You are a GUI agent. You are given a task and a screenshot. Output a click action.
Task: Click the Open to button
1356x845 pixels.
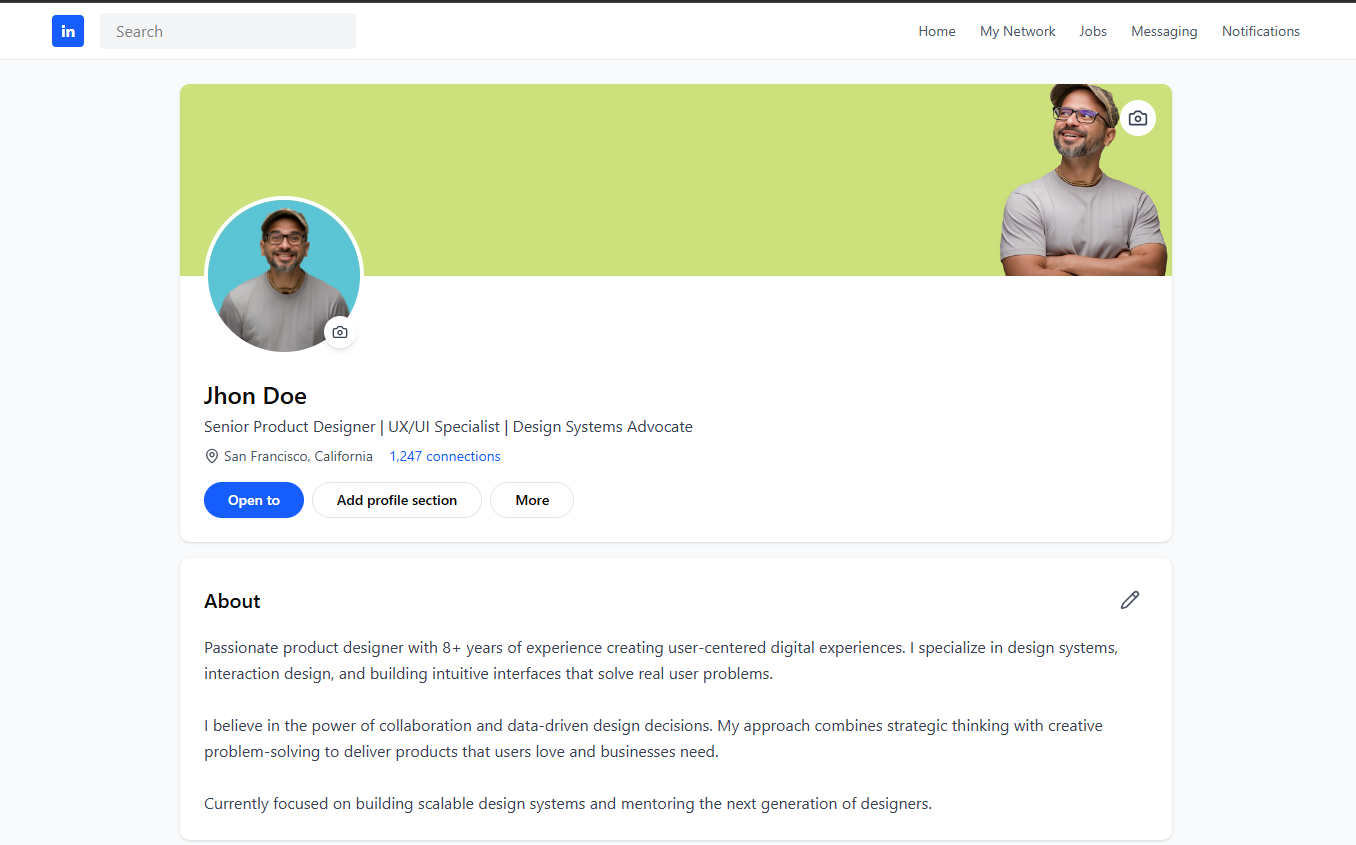[x=253, y=500]
